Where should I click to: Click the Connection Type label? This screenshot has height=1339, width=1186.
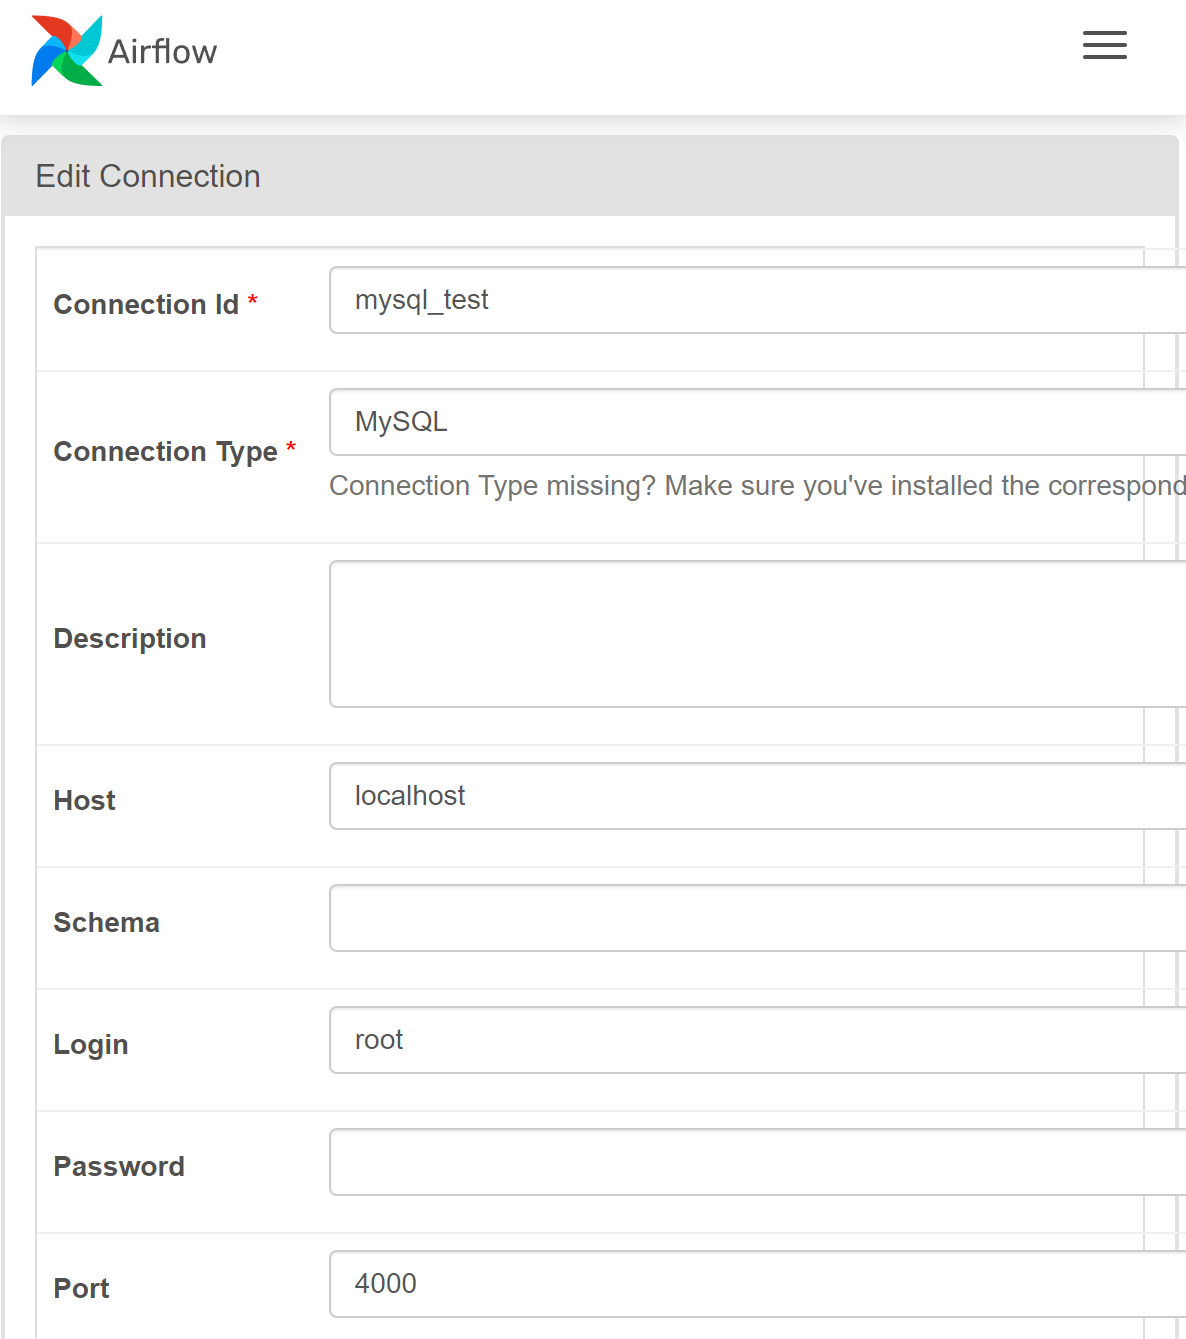(x=165, y=452)
